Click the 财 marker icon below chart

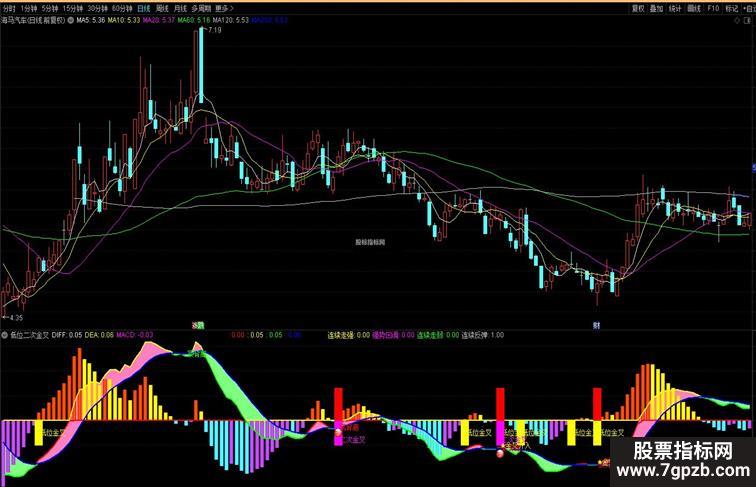point(596,325)
